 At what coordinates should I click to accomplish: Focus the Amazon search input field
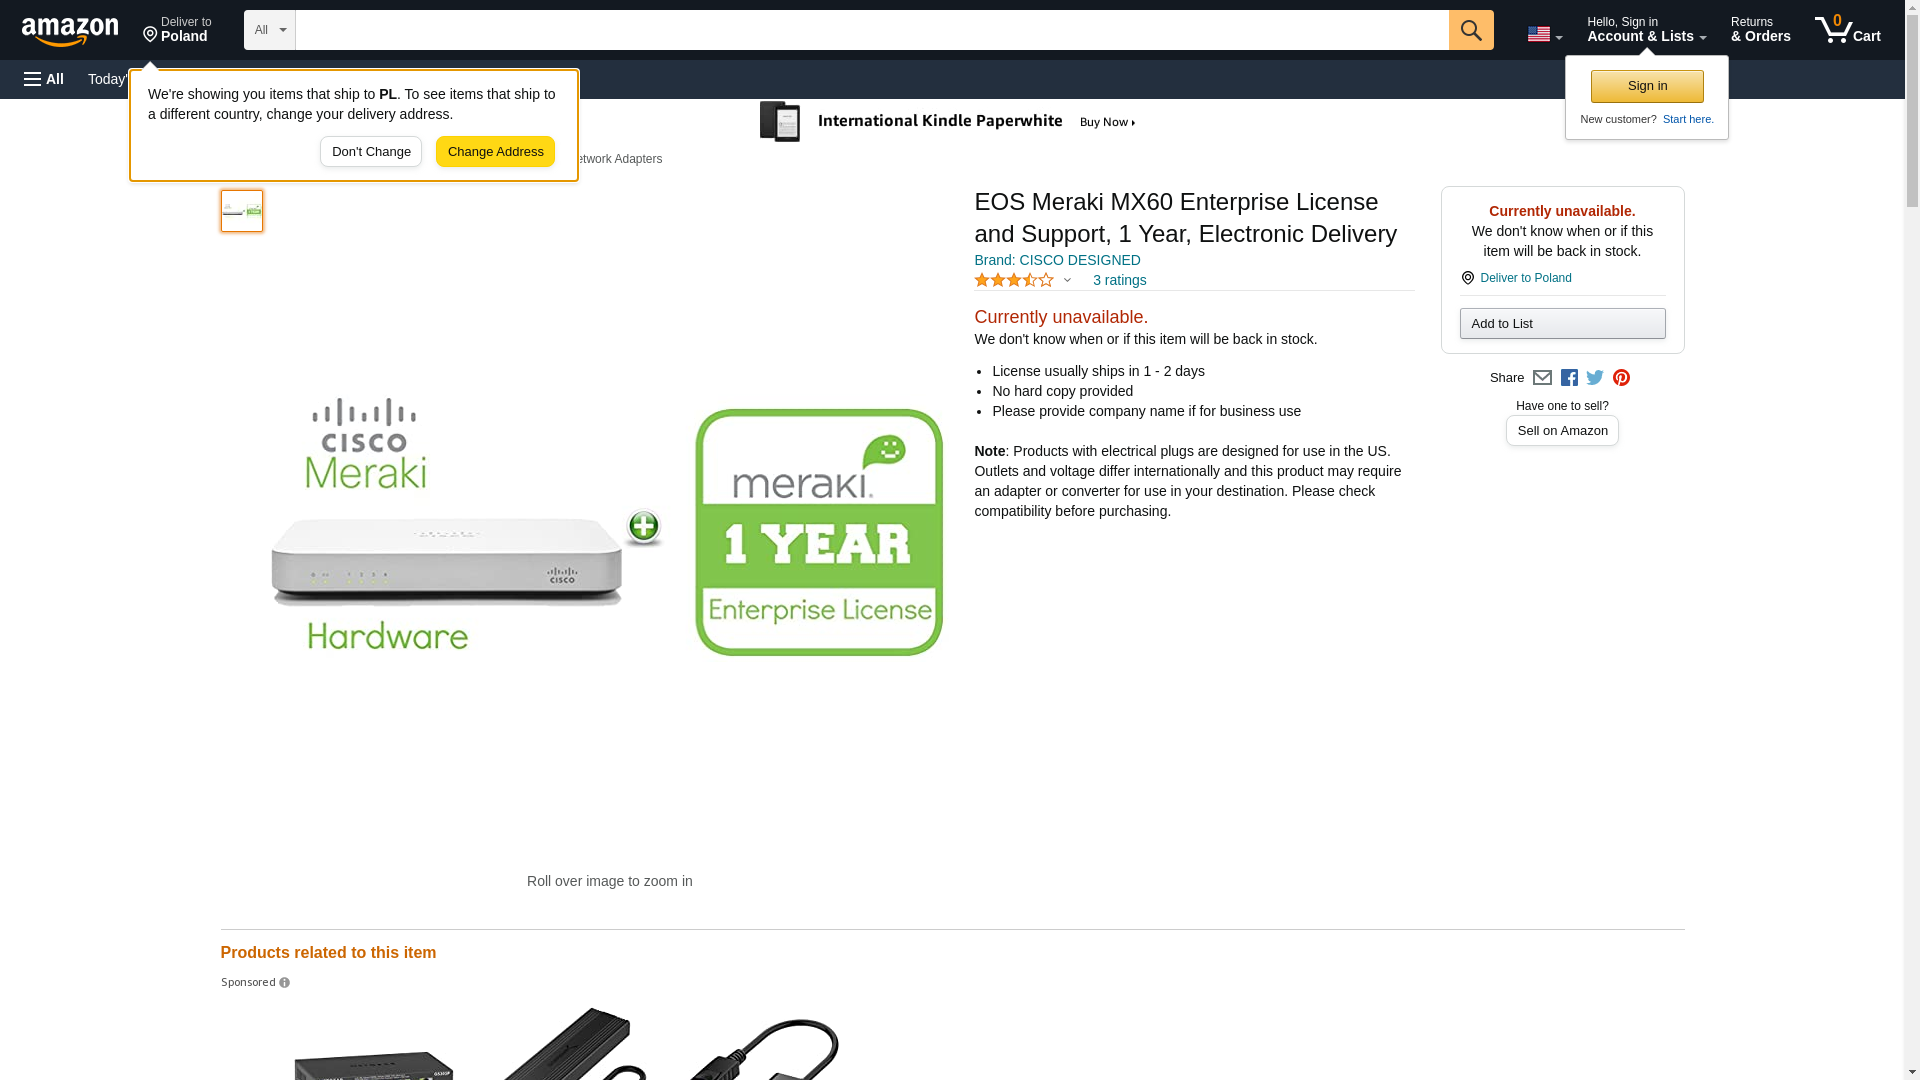(872, 30)
